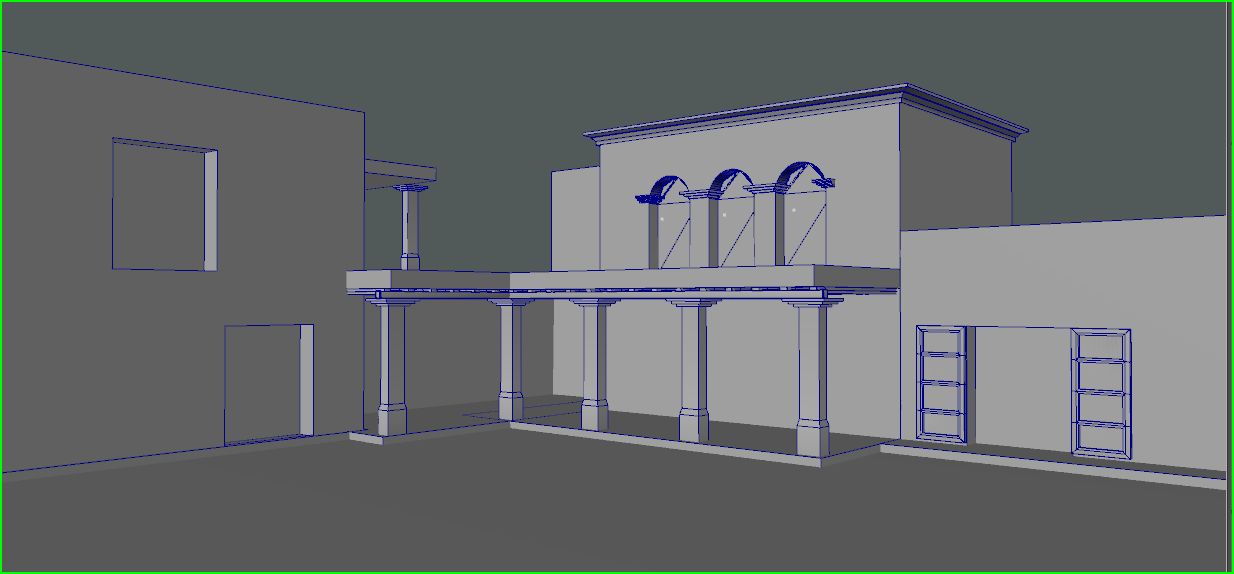Screen dimensions: 1234x574
Task: Click the doorway on the left building
Action: (262, 383)
